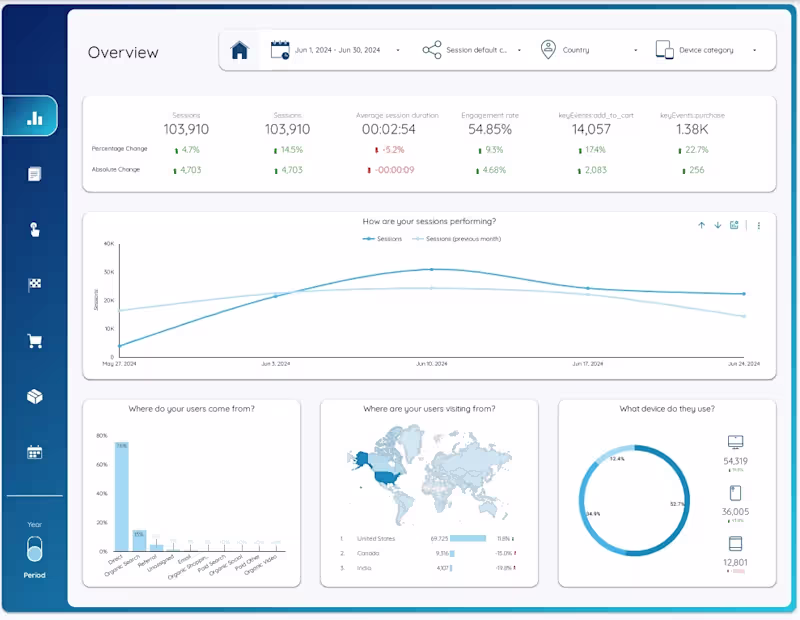The width and height of the screenshot is (800, 620).
Task: Click the Direct bar in channel chart
Action: 121,497
